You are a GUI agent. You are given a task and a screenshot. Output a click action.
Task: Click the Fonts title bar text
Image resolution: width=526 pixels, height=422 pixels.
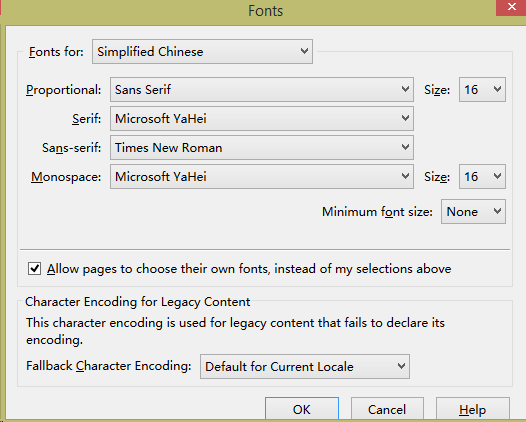tap(266, 11)
